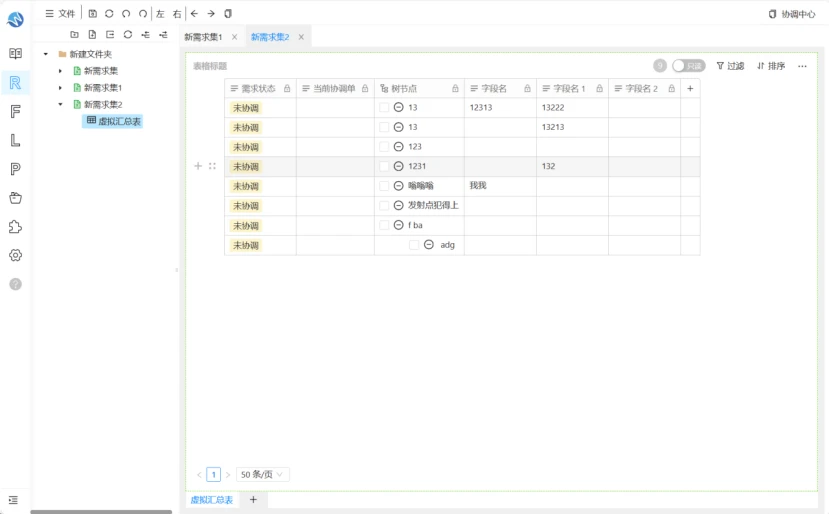Open the plugin puzzle icon in the sidebar
Viewport: 829px width, 515px height.
(15, 227)
